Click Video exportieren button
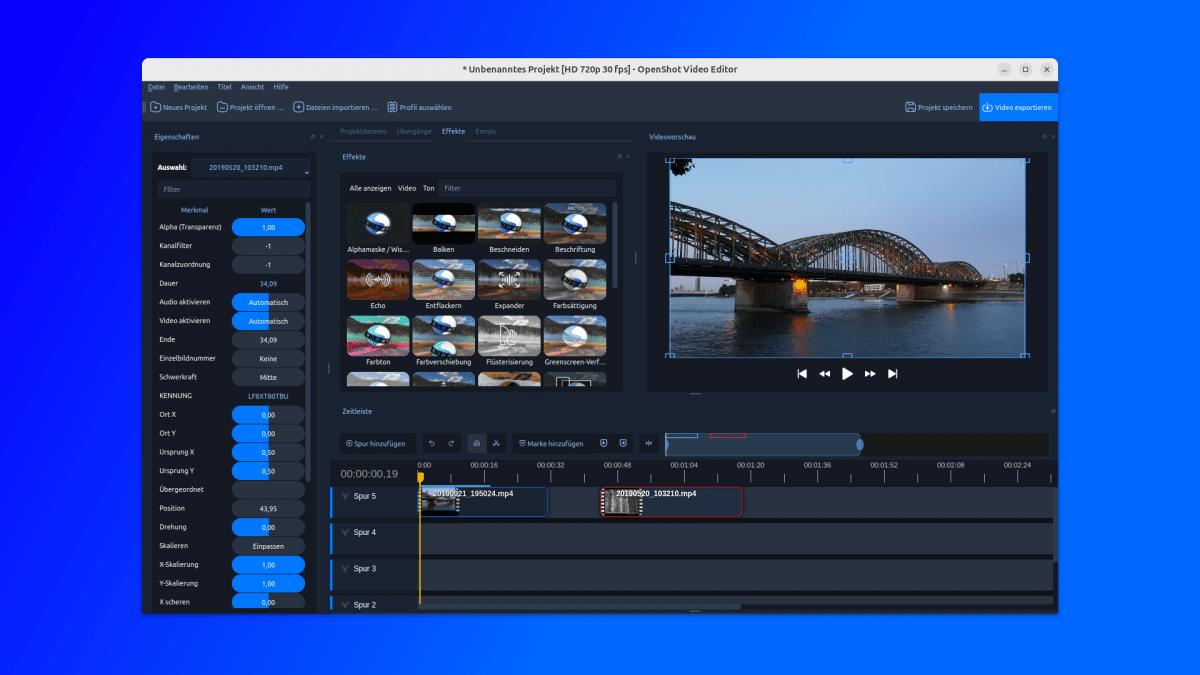The image size is (1200, 675). click(x=1017, y=107)
